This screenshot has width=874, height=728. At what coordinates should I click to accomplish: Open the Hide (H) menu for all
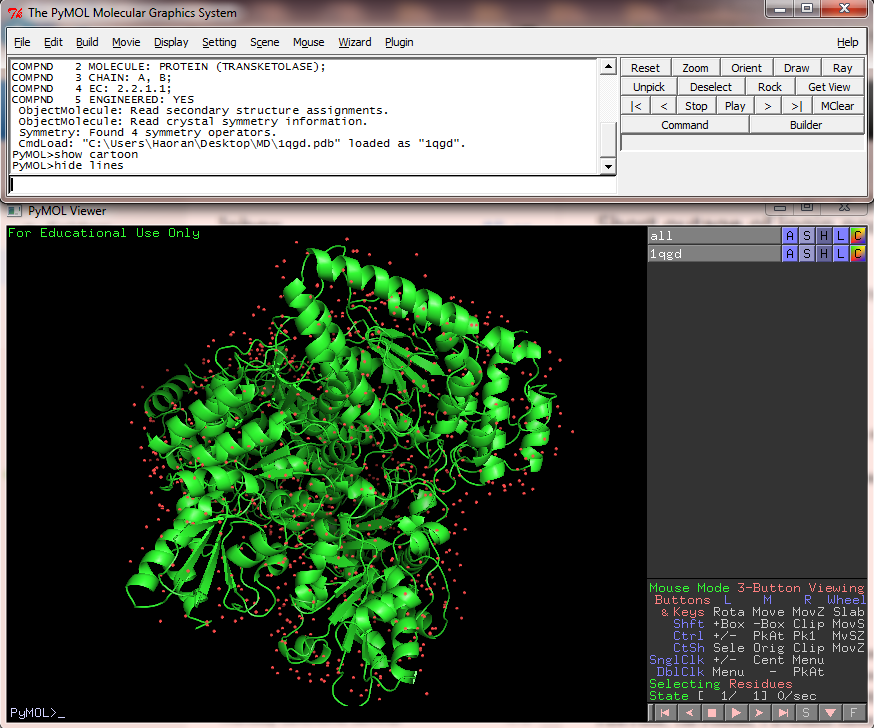(824, 236)
